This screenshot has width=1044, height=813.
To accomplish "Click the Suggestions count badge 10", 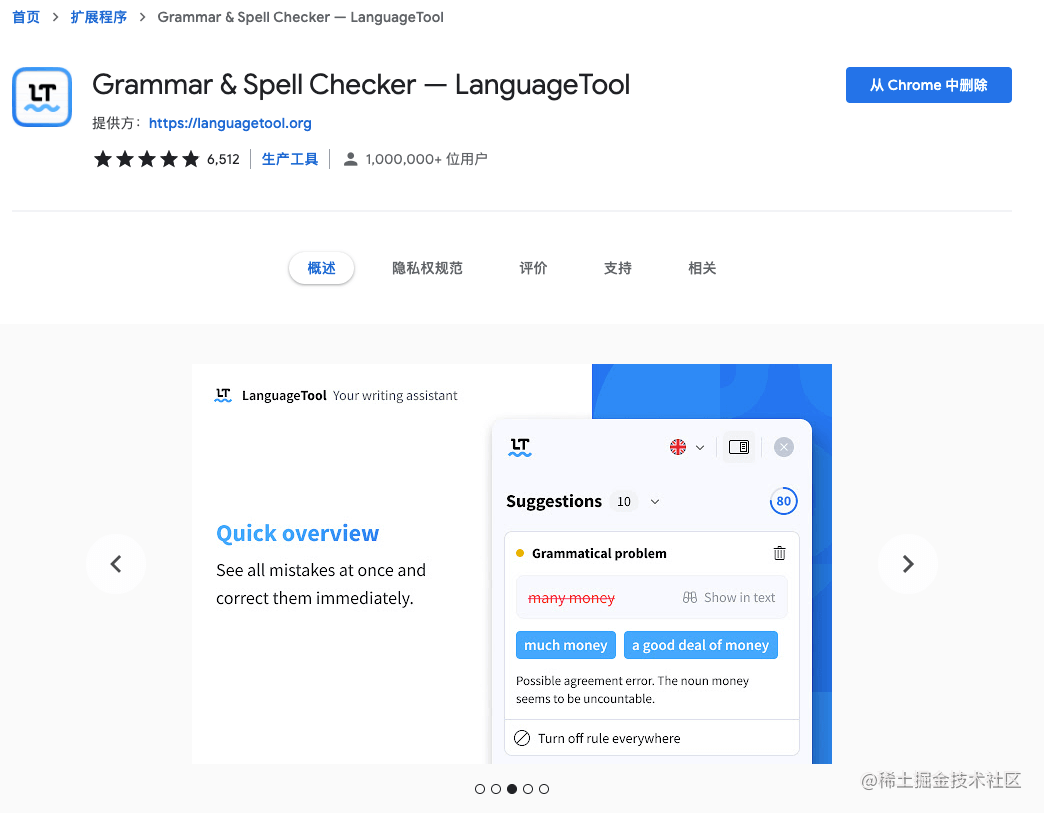I will click(624, 501).
